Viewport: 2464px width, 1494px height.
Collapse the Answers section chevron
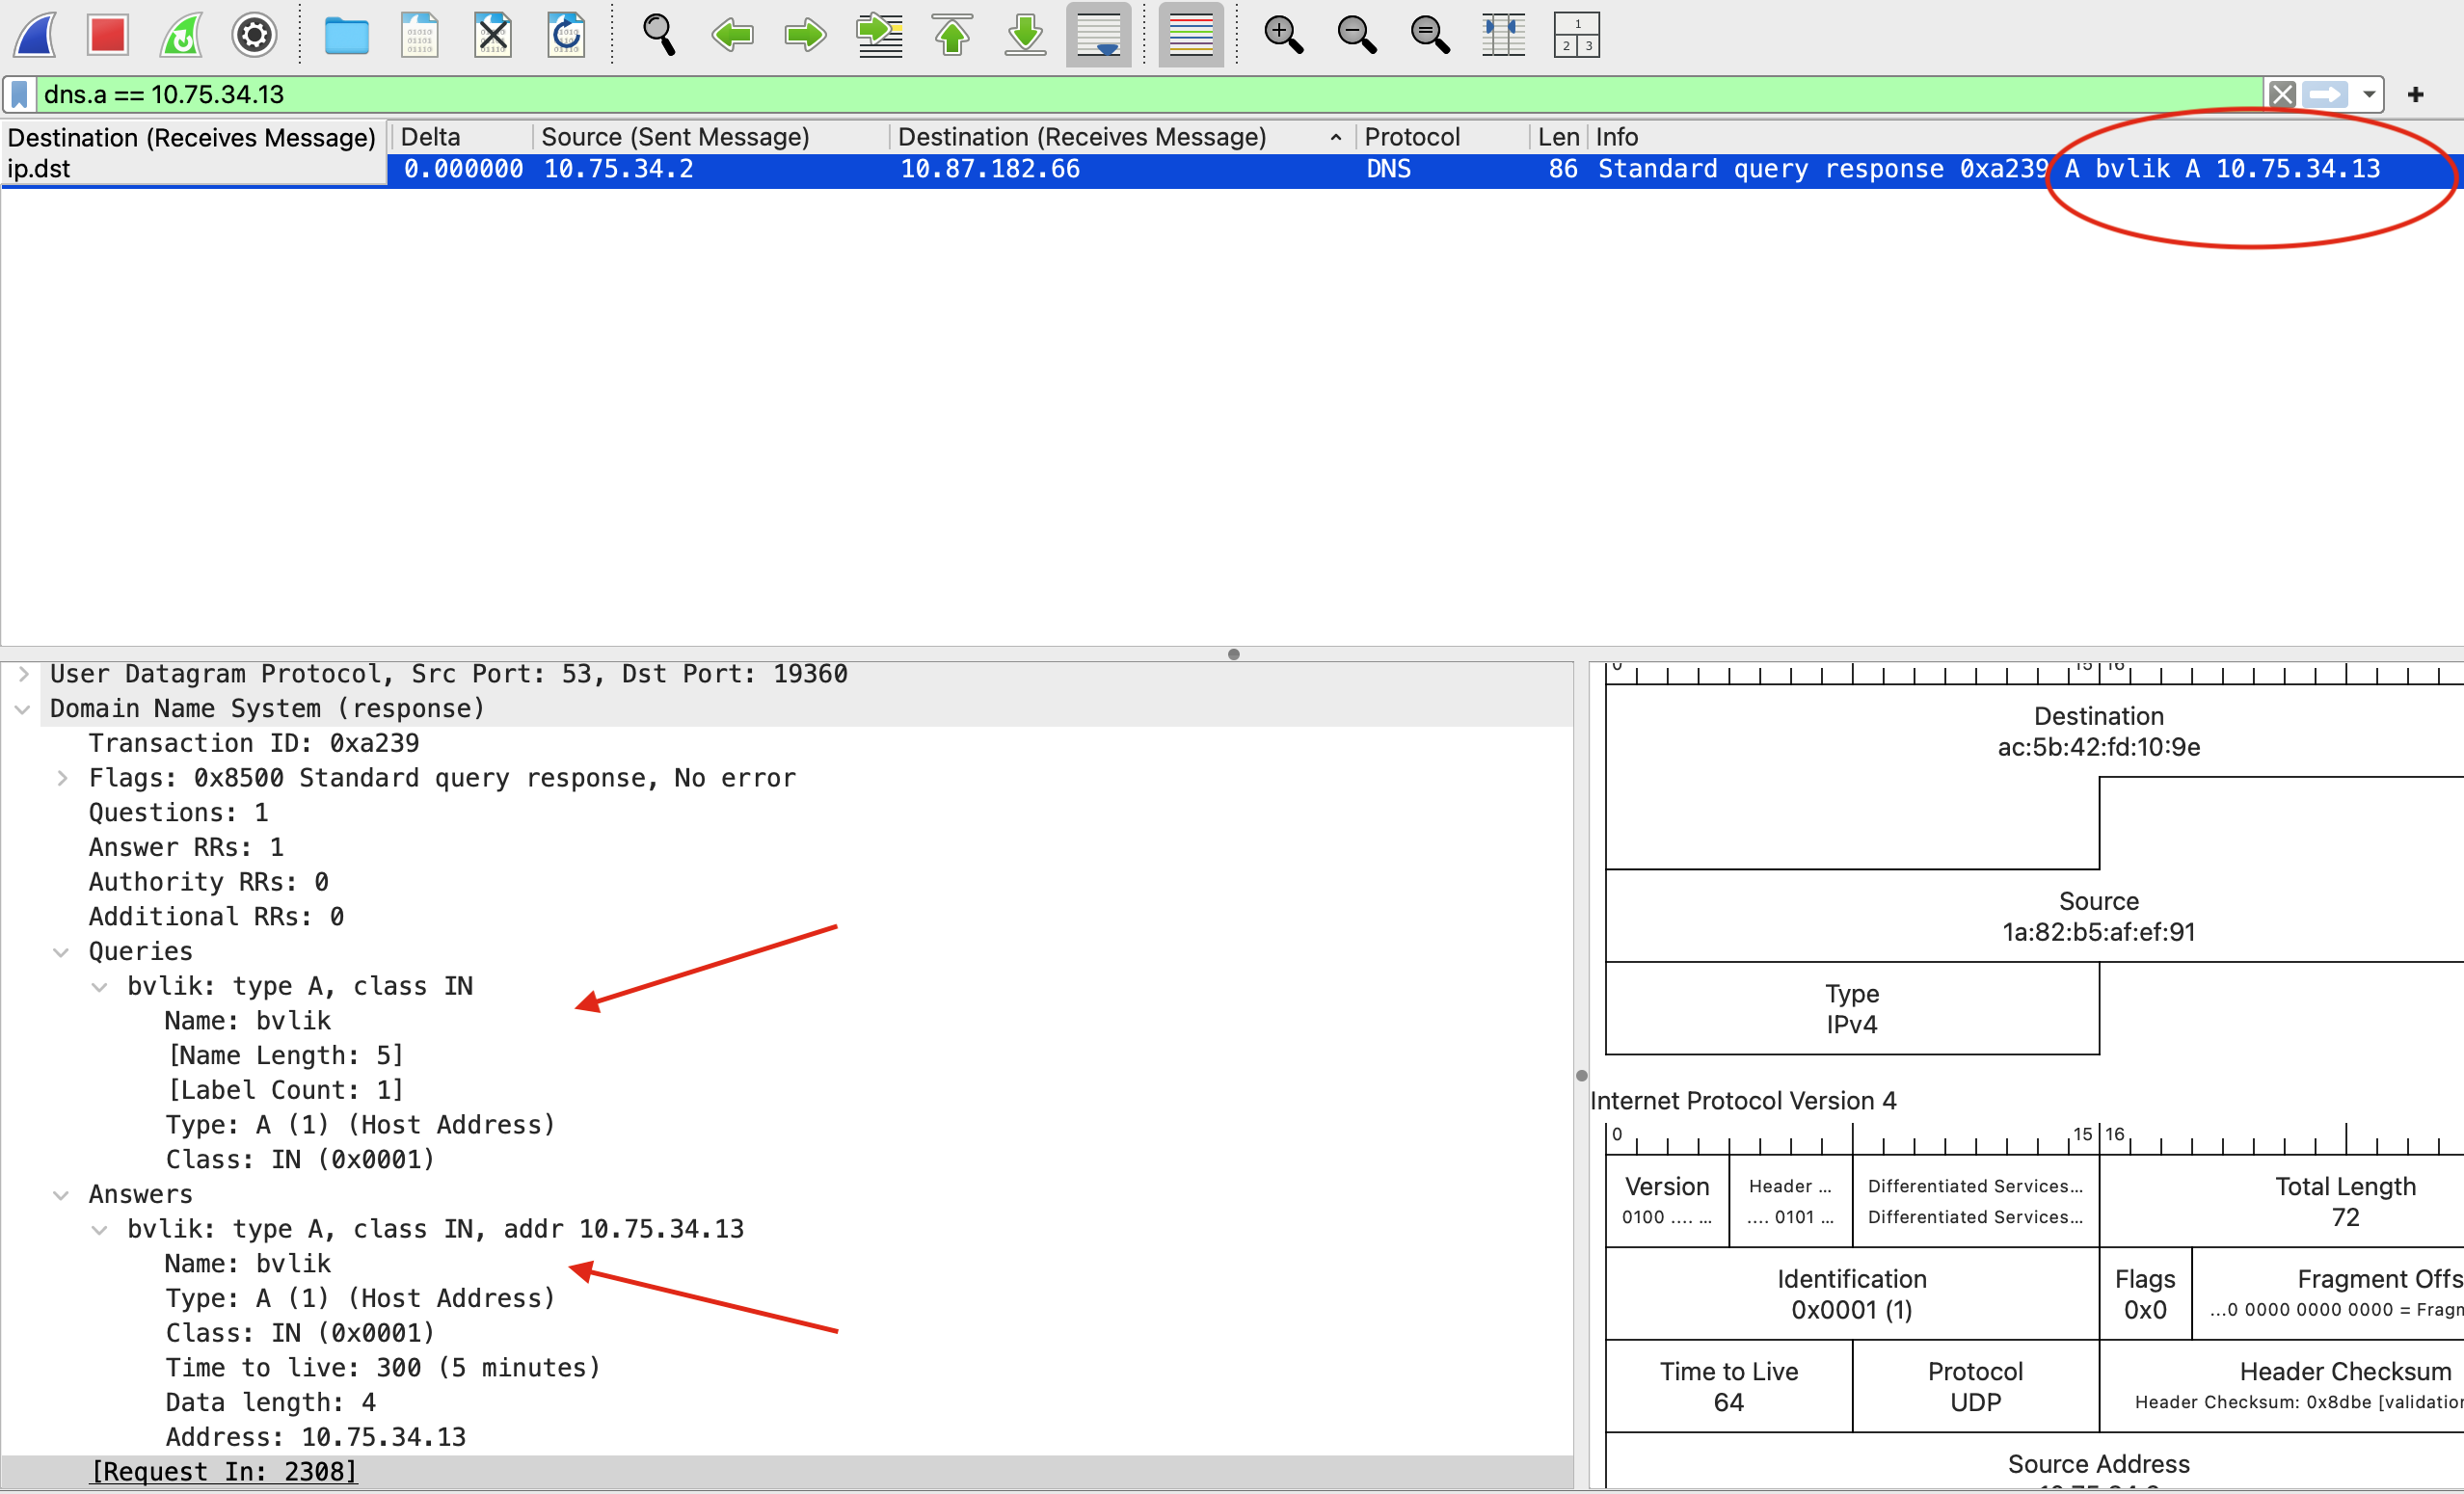62,1196
